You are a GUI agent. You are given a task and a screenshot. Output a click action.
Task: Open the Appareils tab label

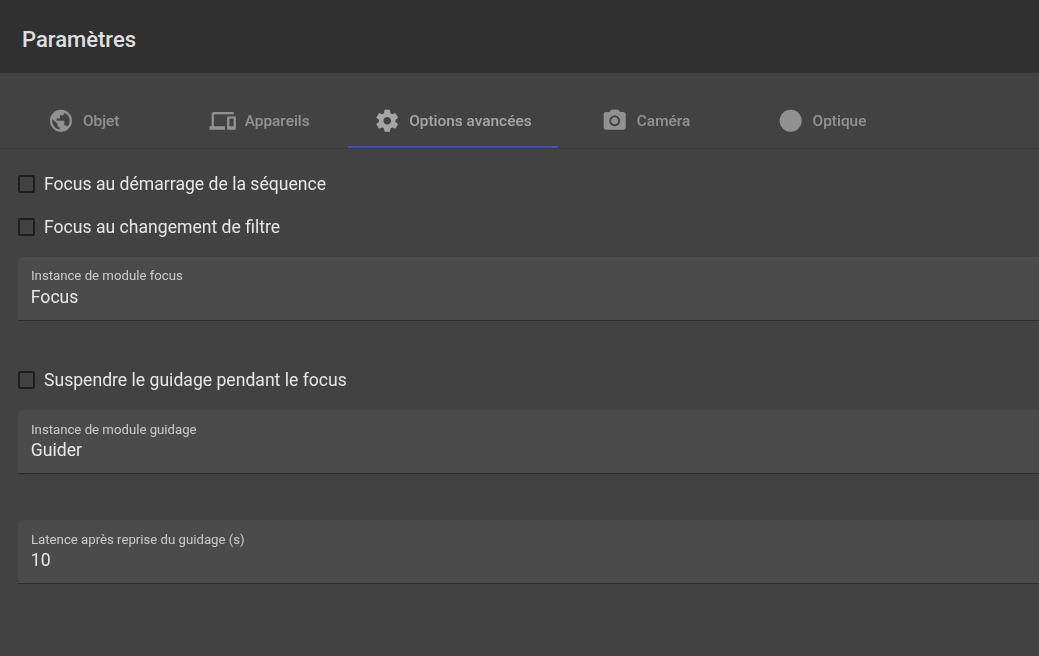pos(277,121)
